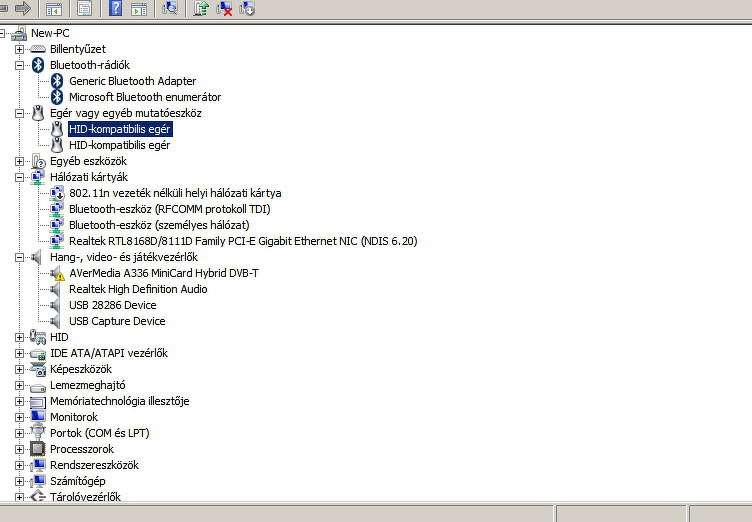
Task: Click the 802.11n disabled adapter icon
Action: pyautogui.click(x=57, y=193)
